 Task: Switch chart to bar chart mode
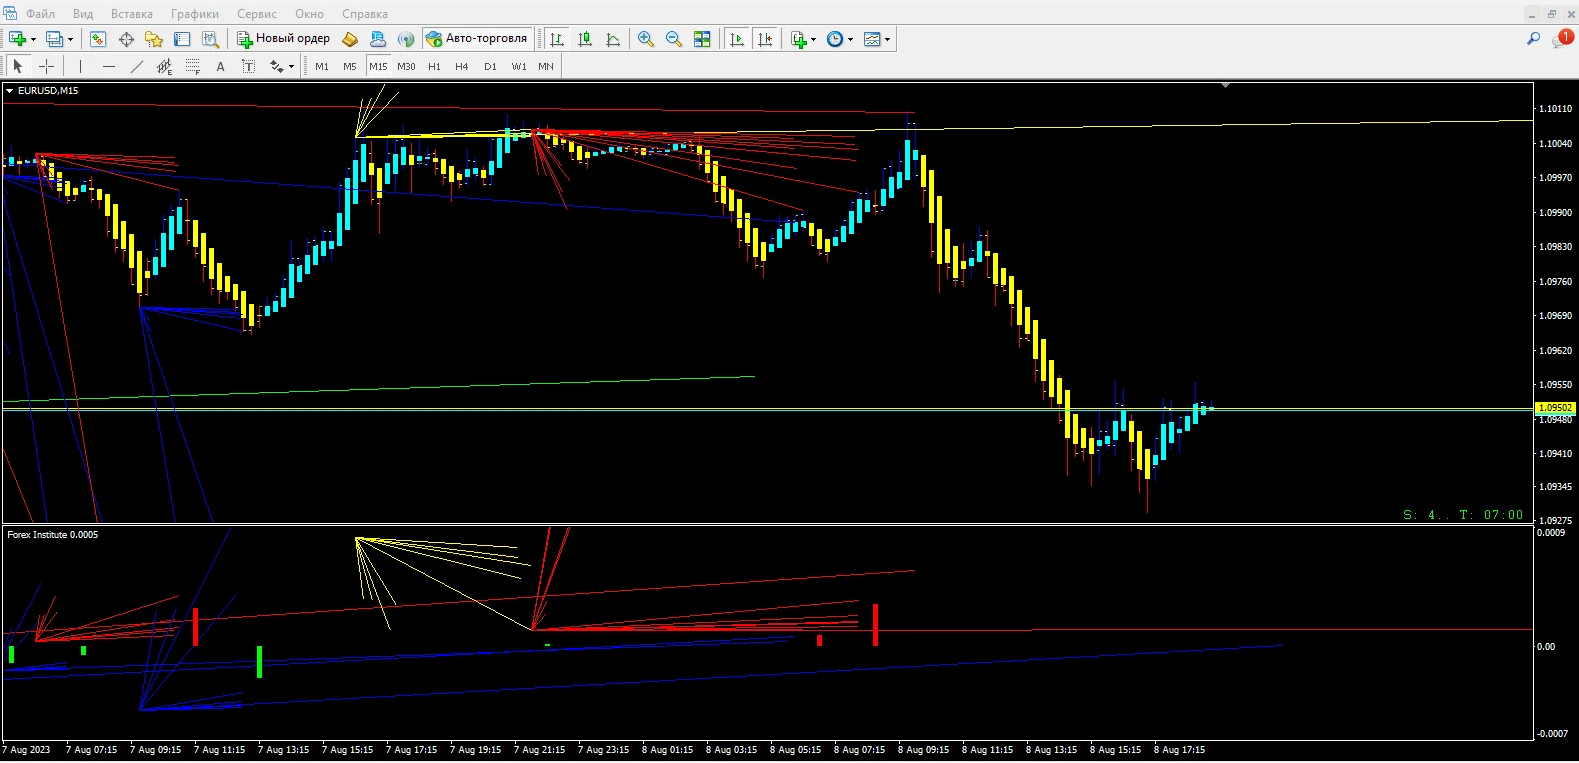click(x=557, y=39)
